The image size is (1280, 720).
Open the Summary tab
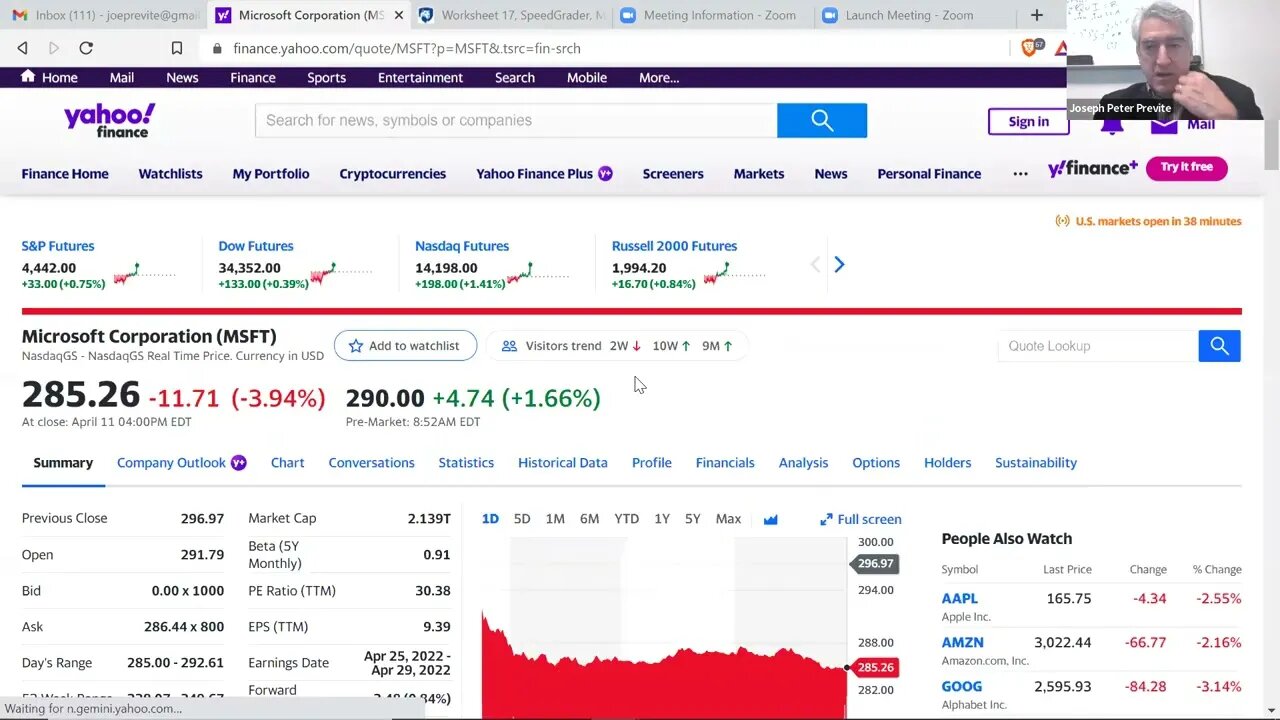tap(63, 463)
